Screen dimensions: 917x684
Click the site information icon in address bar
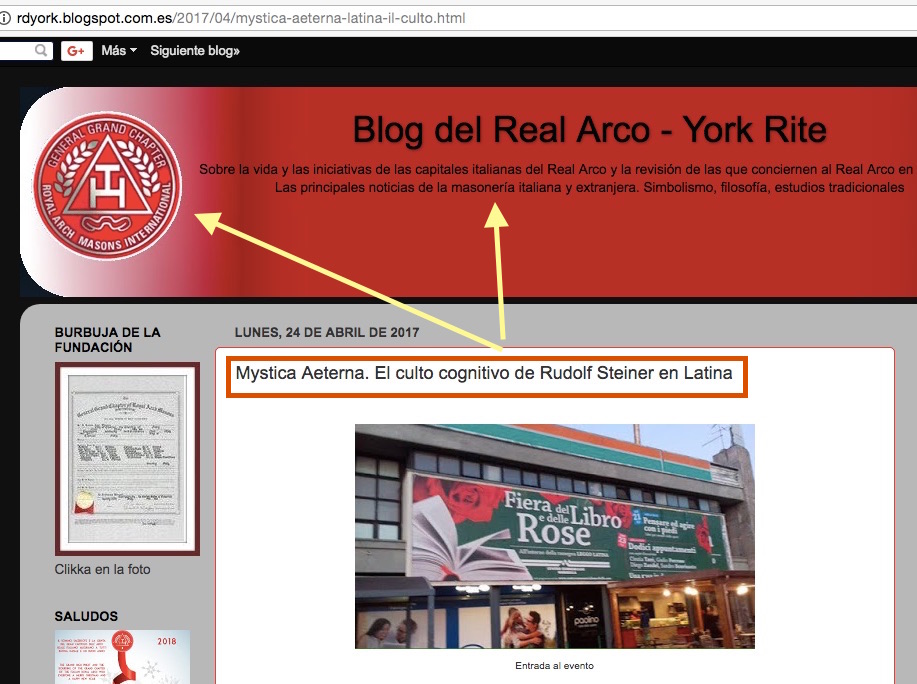pos(6,18)
